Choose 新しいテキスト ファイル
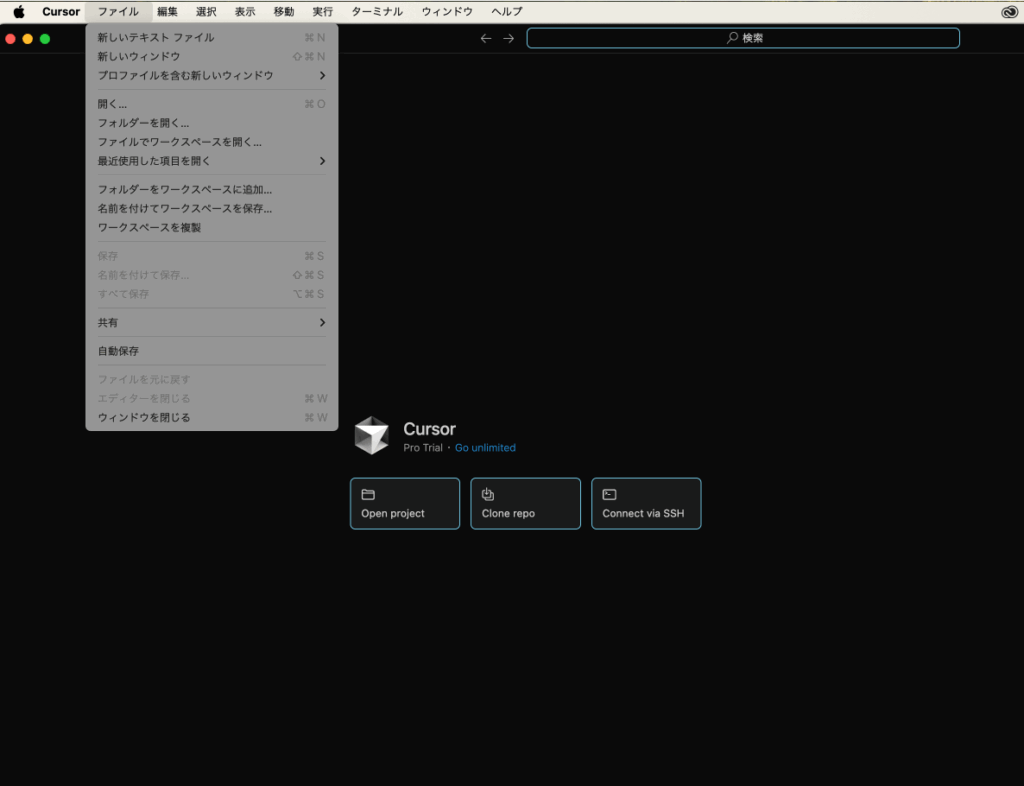Screen dimensions: 1024x786 tap(212, 38)
